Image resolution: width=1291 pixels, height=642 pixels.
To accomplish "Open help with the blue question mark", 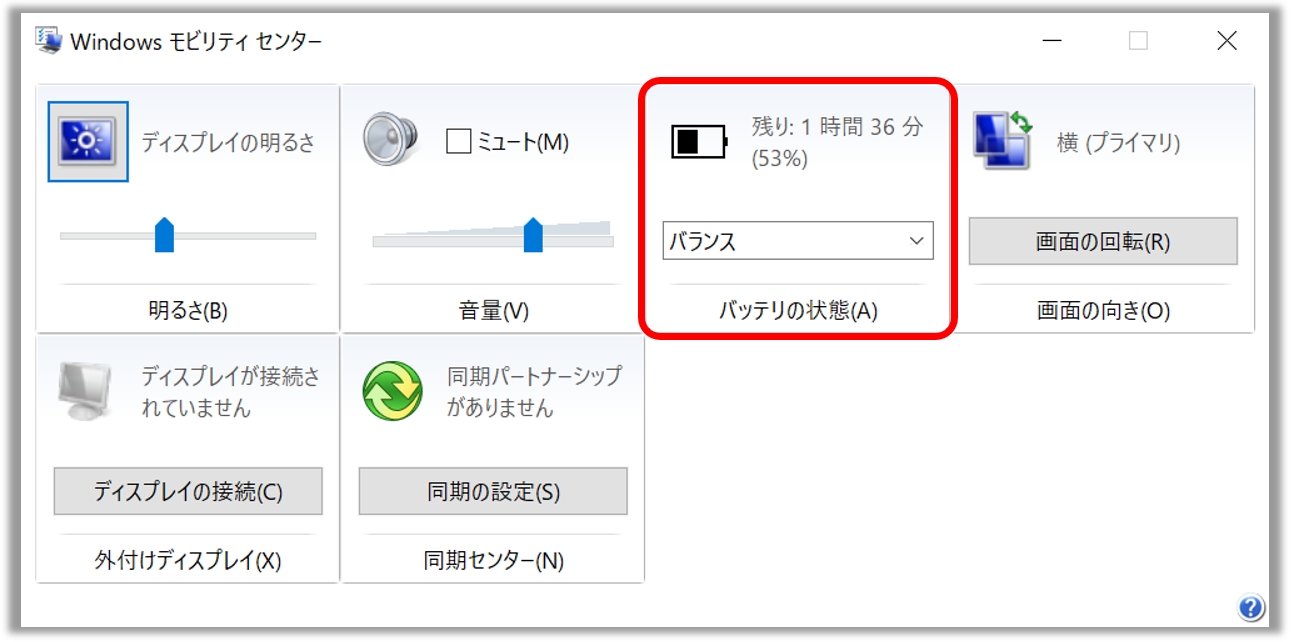I will pyautogui.click(x=1250, y=607).
